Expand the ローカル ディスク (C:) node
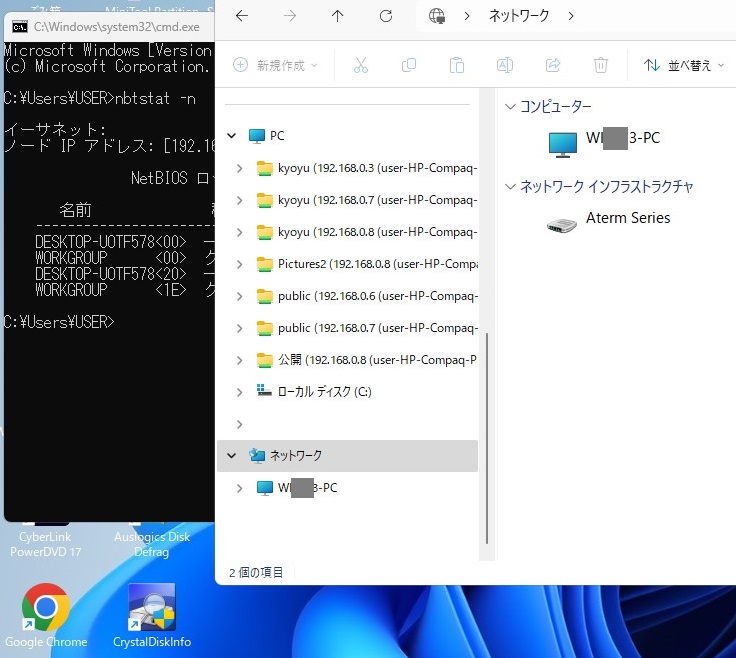The height and width of the screenshot is (658, 736). (x=239, y=392)
